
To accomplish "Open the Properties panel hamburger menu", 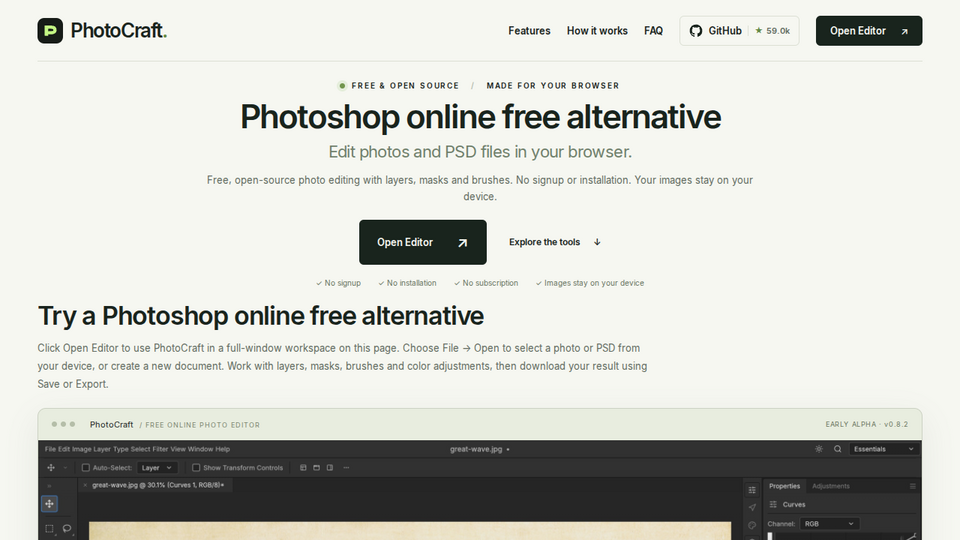I will coord(912,486).
